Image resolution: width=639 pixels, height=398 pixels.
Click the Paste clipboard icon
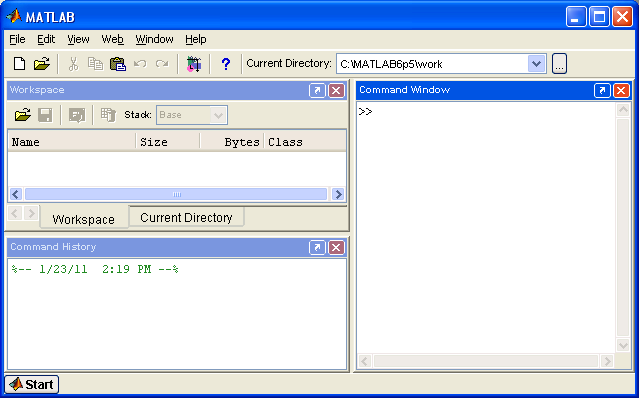118,64
